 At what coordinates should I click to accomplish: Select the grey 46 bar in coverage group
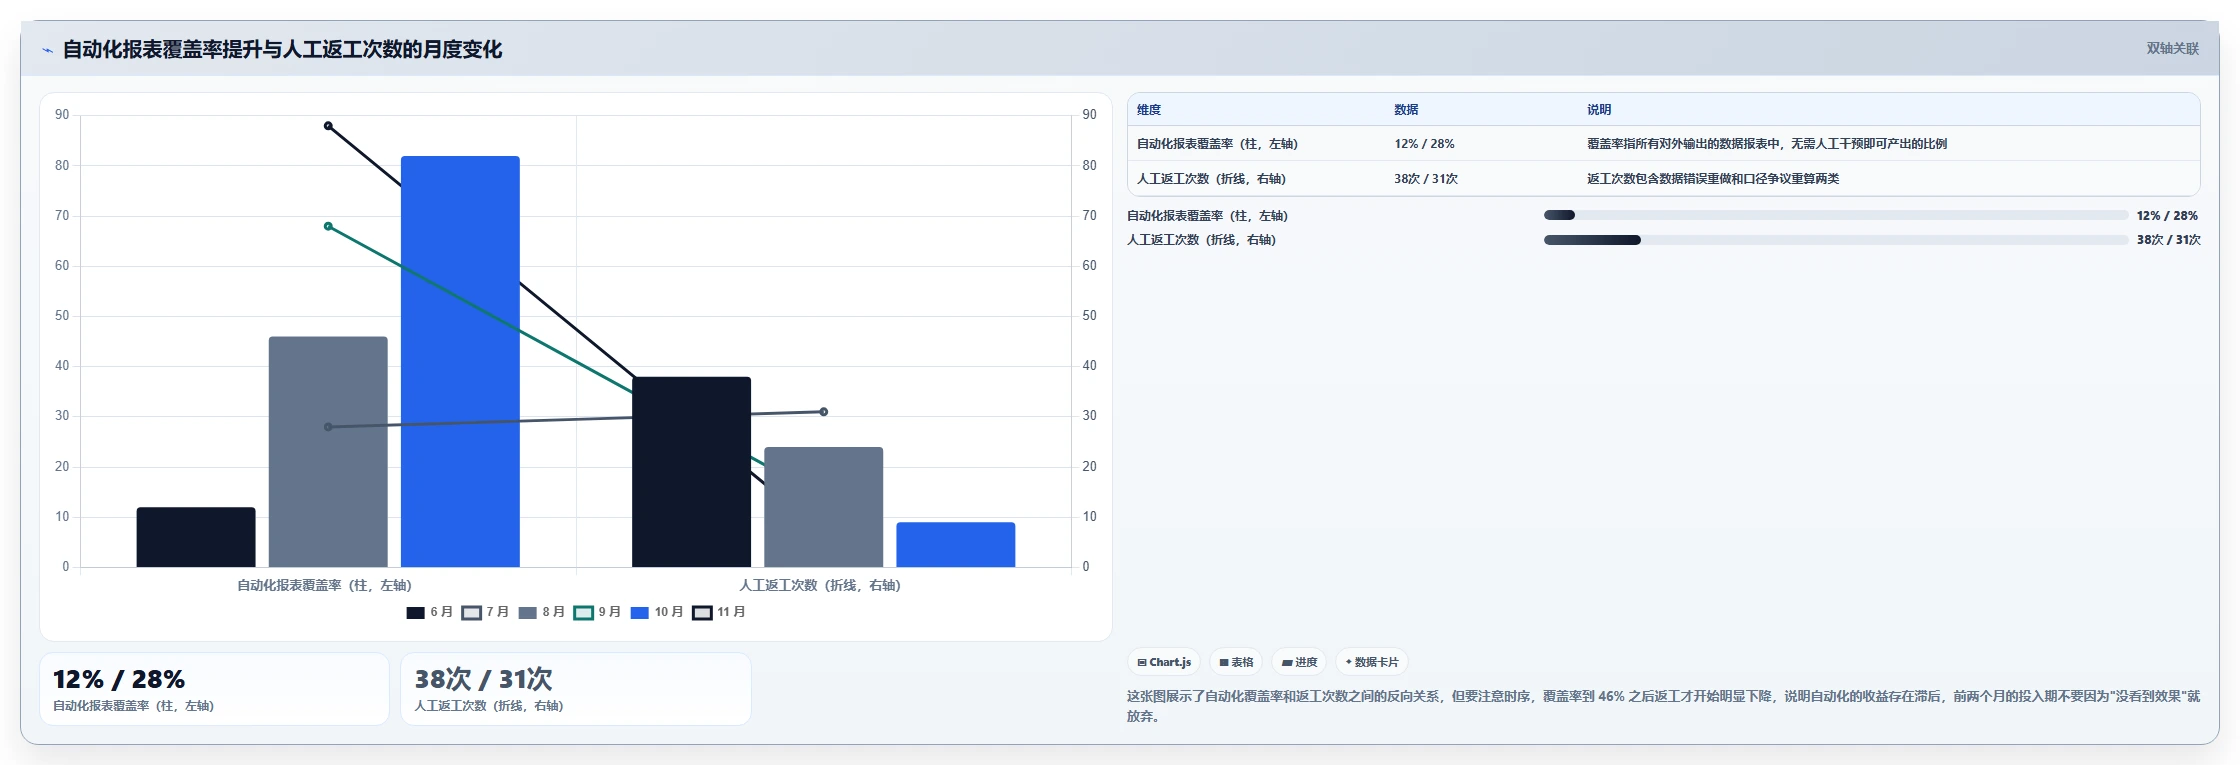coord(328,452)
